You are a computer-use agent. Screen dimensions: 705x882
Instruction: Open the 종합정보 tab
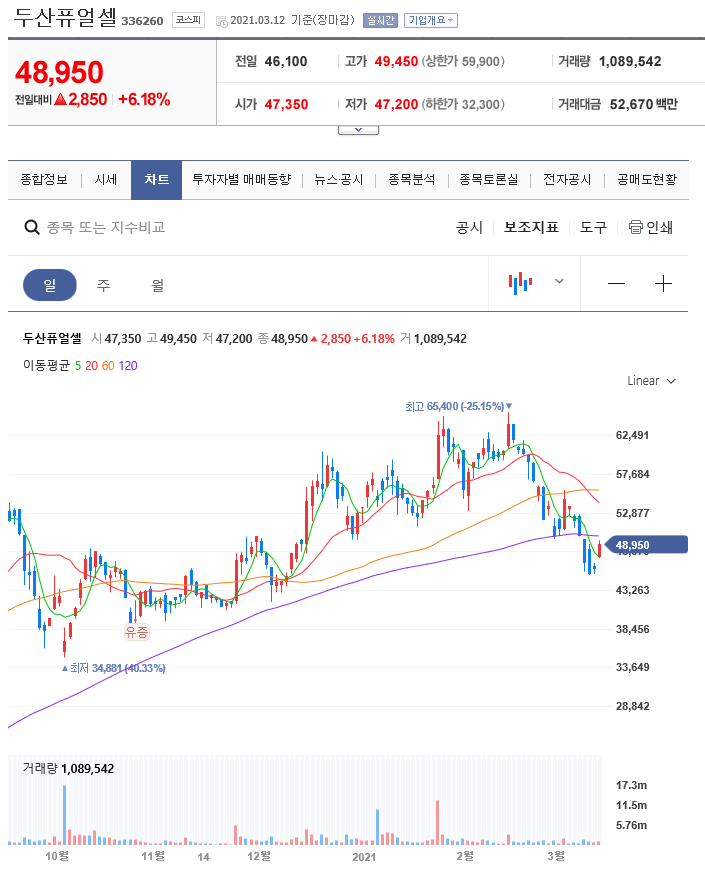tap(44, 179)
